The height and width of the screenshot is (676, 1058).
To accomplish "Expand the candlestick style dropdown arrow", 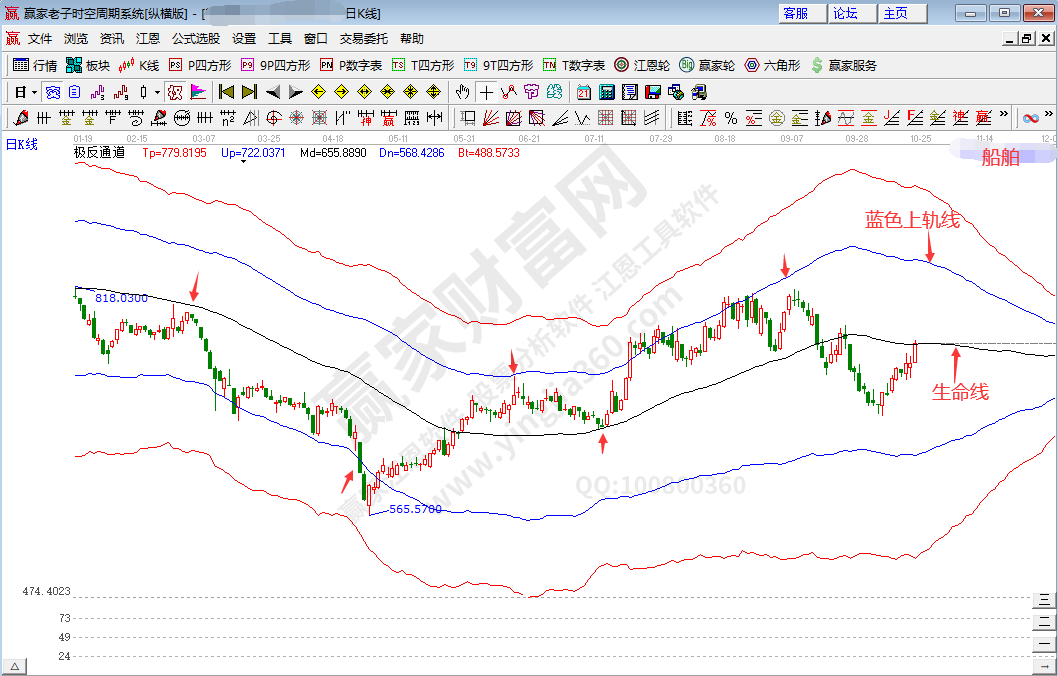I will coord(157,92).
